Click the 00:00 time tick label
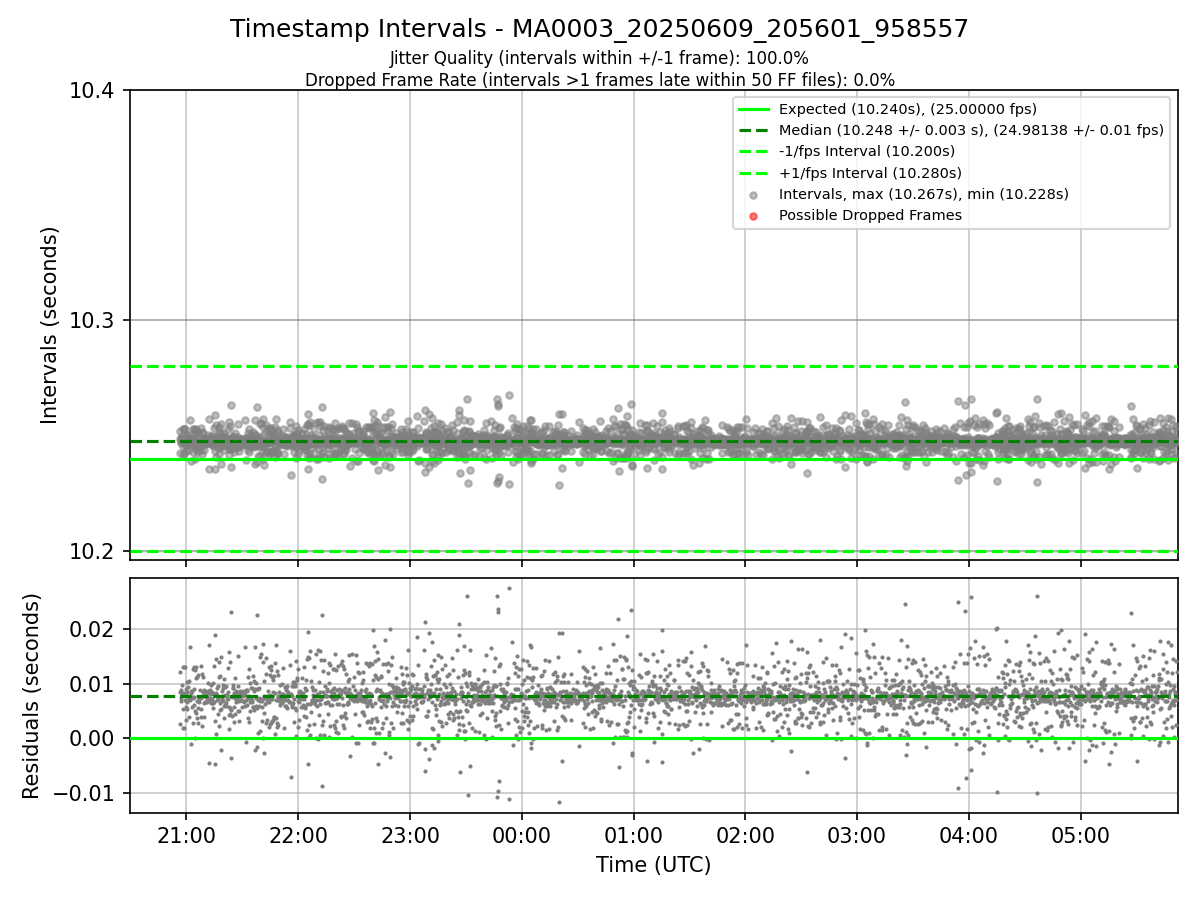1200x900 pixels. [x=521, y=834]
